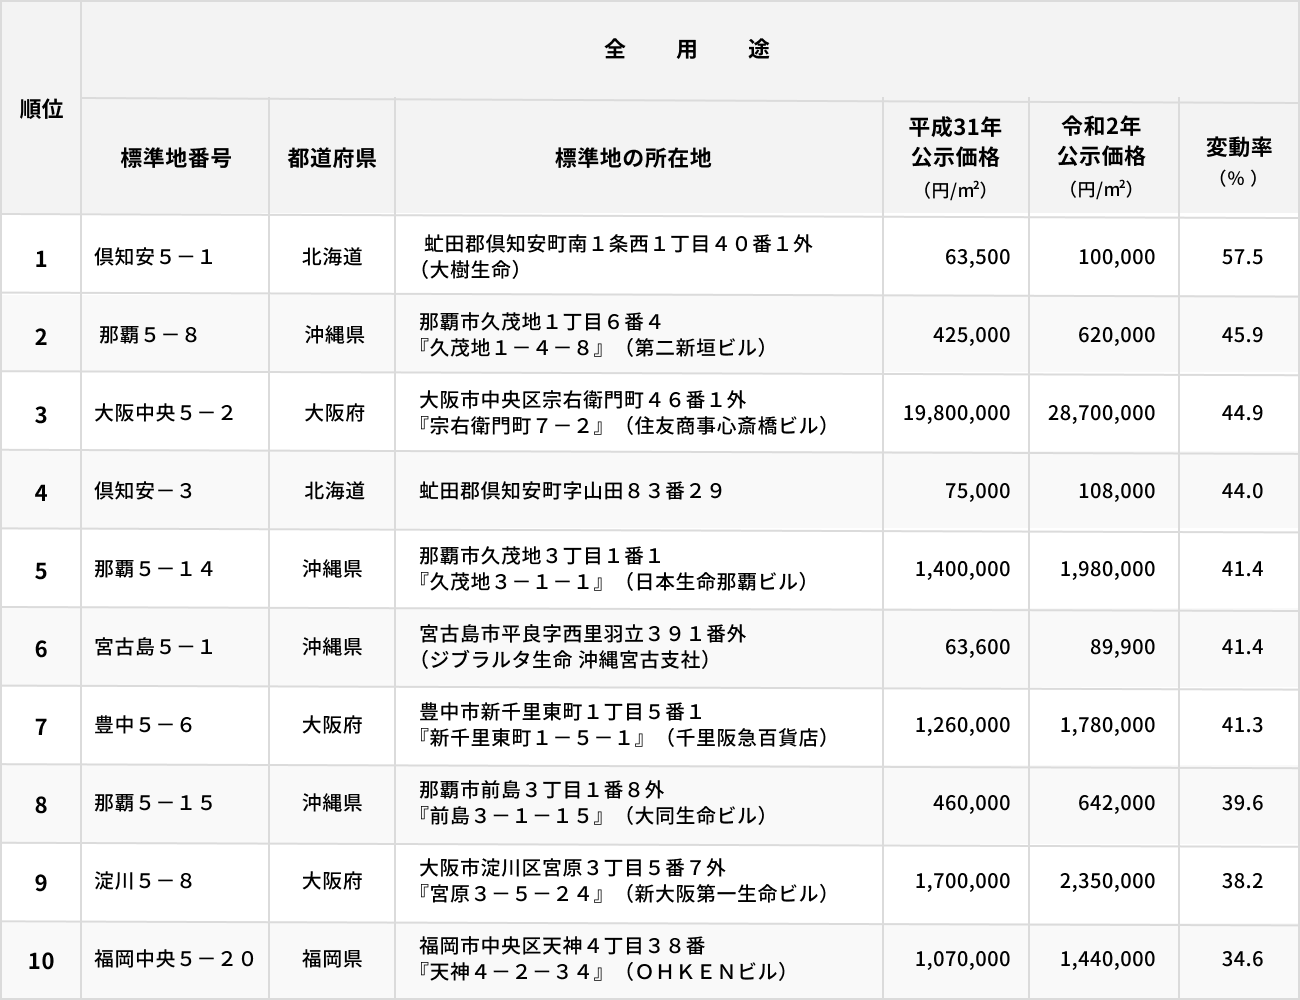This screenshot has height=1000, width=1300.
Task: Click the 順位 column header
Action: 41,109
